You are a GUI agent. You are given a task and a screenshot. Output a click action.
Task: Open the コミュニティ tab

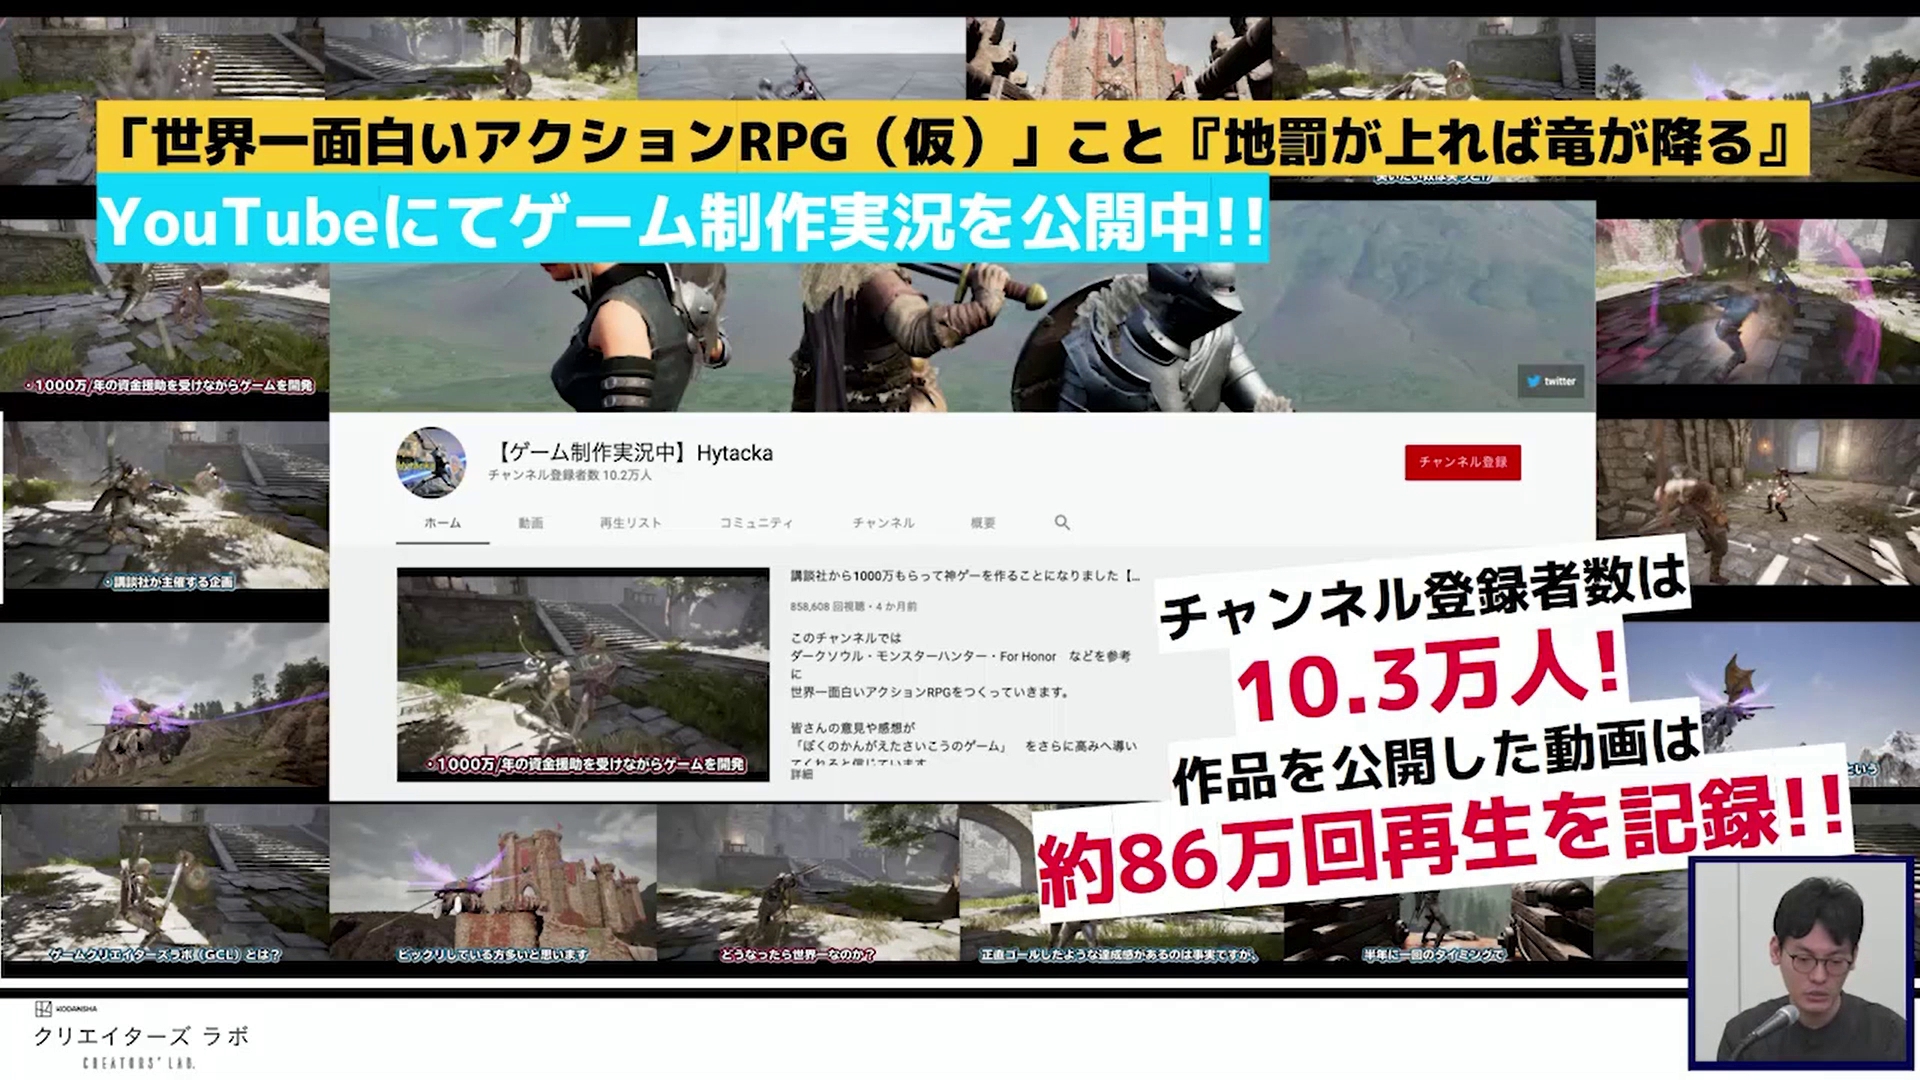tap(756, 523)
